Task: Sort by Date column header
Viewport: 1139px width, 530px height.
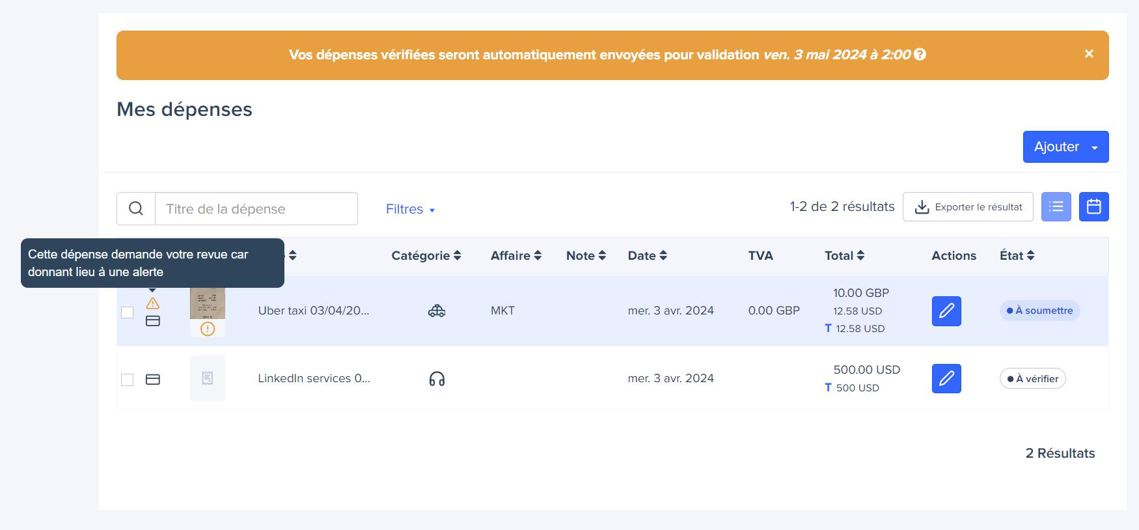Action: click(x=647, y=256)
